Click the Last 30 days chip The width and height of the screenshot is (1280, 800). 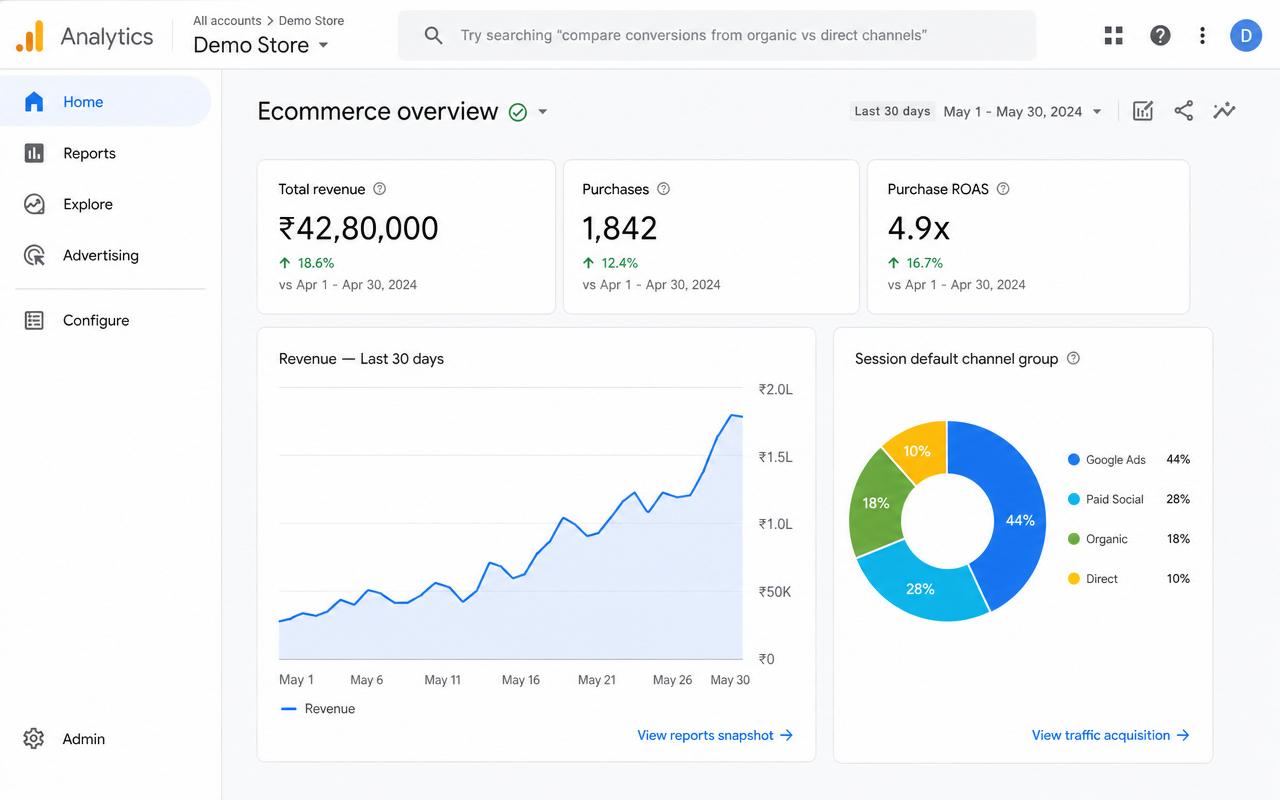click(892, 111)
